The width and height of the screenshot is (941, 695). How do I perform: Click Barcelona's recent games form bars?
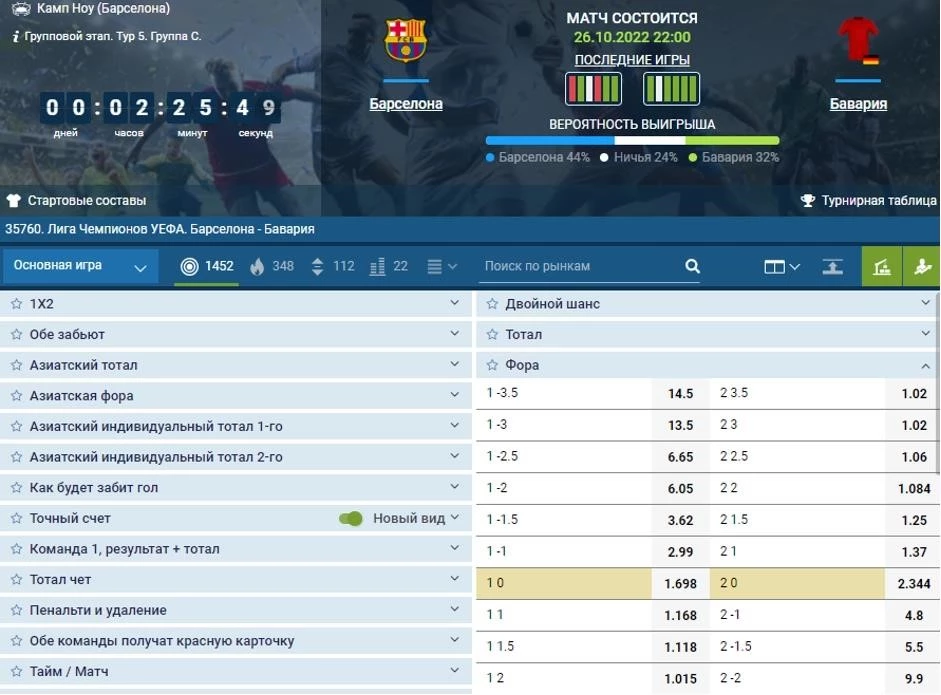pos(593,89)
